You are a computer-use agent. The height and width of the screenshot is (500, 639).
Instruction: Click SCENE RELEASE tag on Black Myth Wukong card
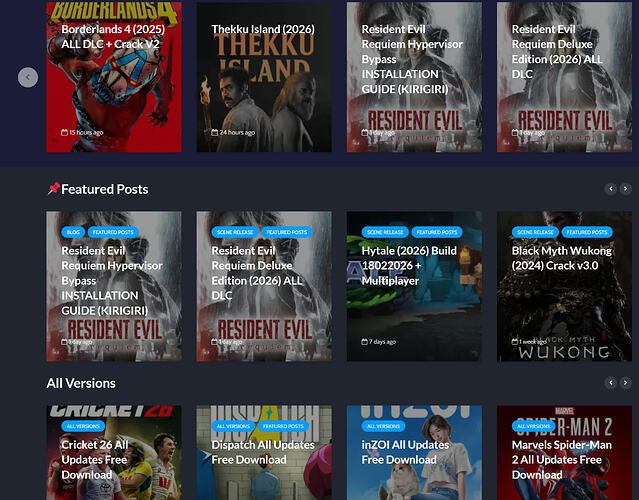pos(535,232)
